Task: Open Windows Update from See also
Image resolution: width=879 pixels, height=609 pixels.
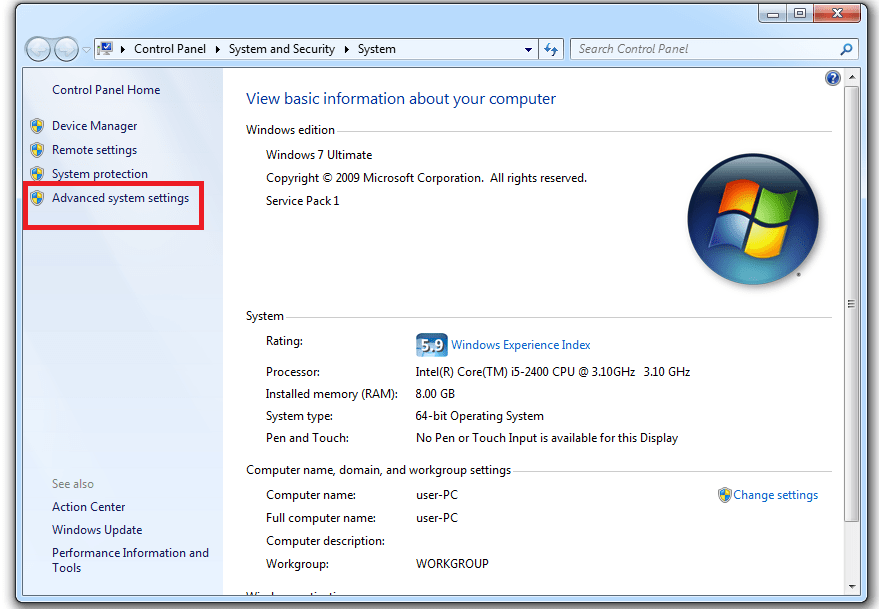Action: [97, 530]
